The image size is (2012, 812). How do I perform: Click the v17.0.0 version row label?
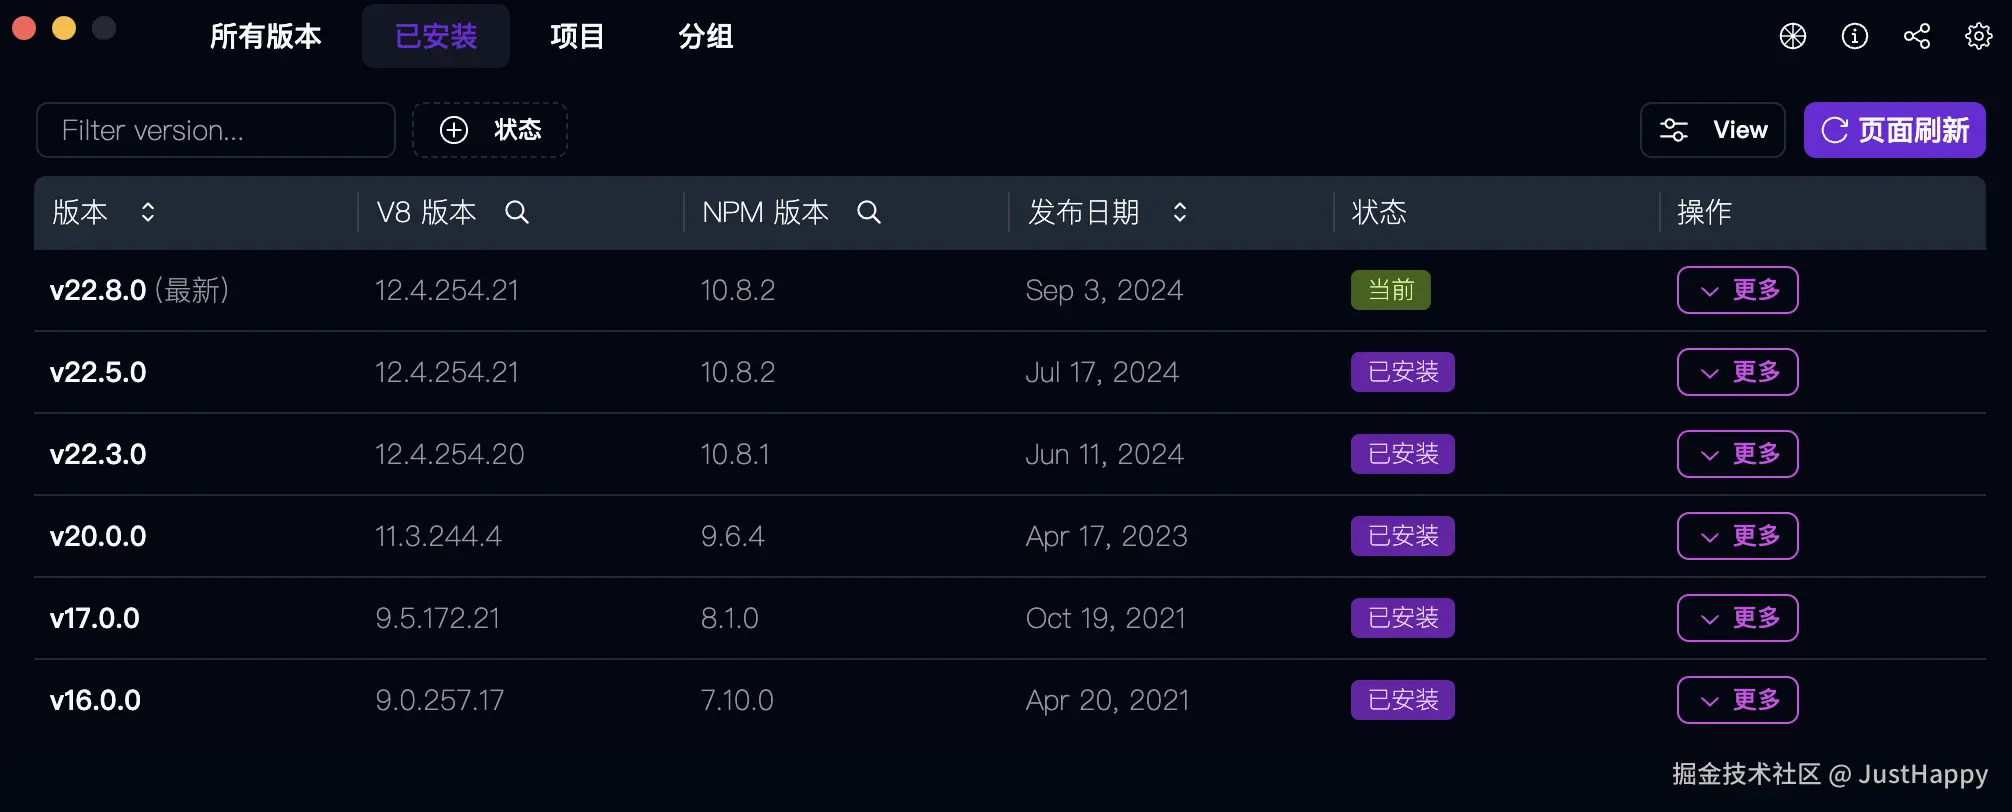[95, 618]
